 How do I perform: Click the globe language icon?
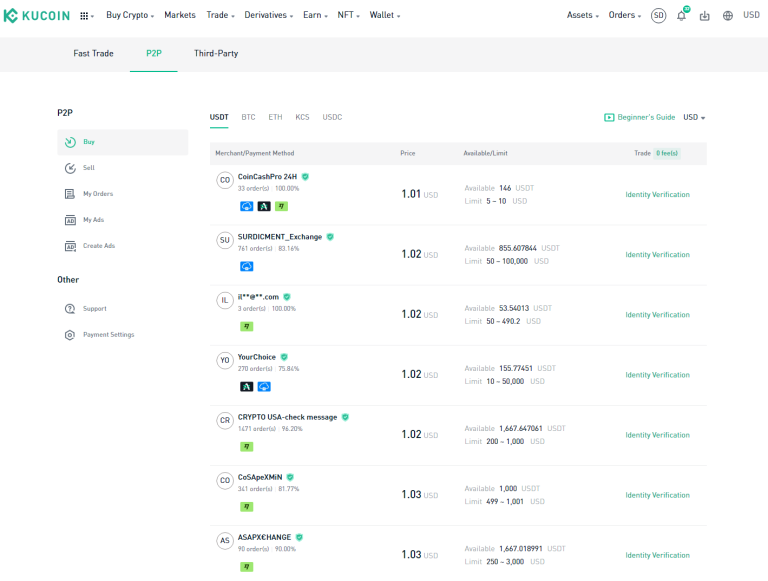point(727,16)
